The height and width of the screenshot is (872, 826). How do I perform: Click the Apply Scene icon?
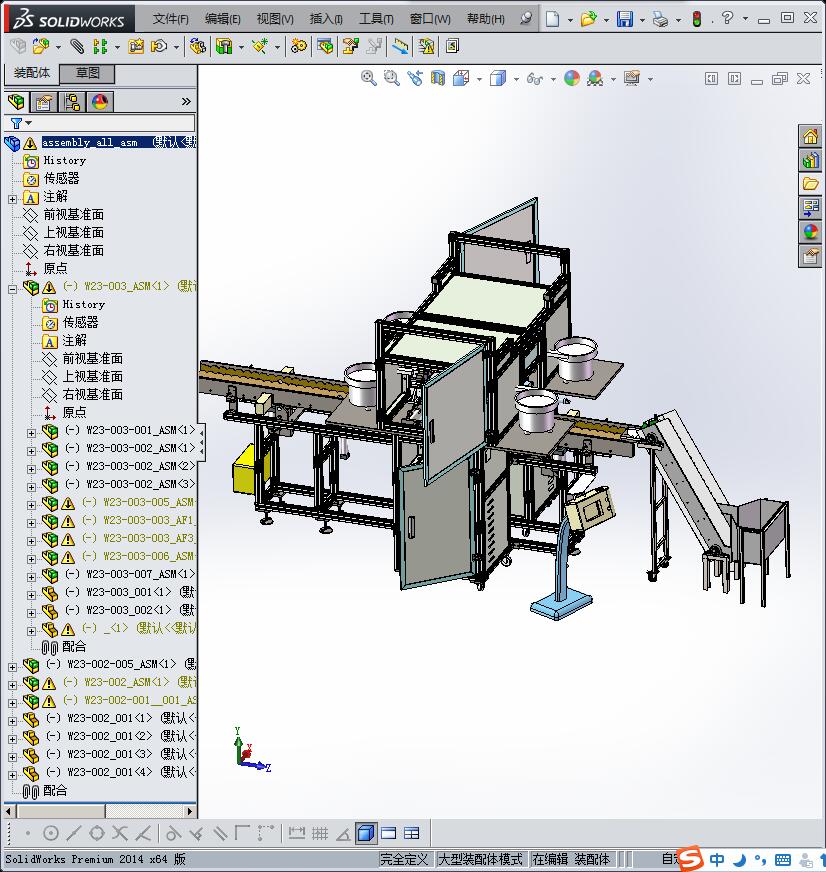tap(595, 78)
